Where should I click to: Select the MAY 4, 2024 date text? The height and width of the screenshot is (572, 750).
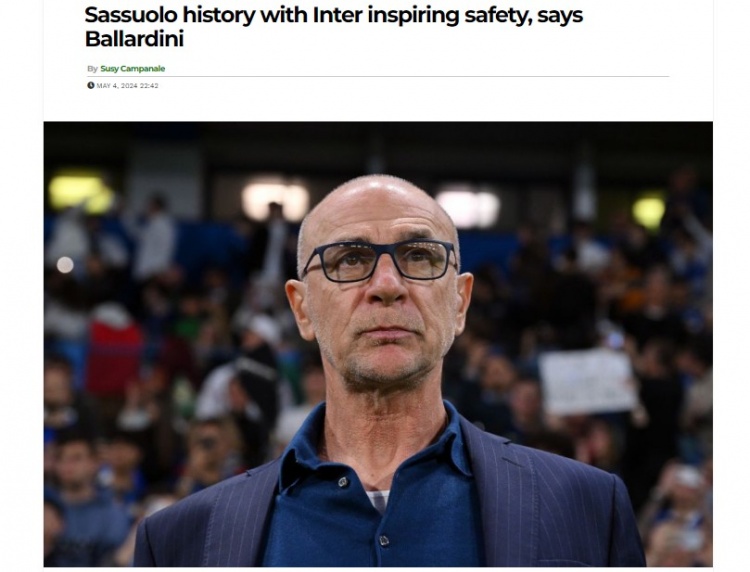point(117,86)
